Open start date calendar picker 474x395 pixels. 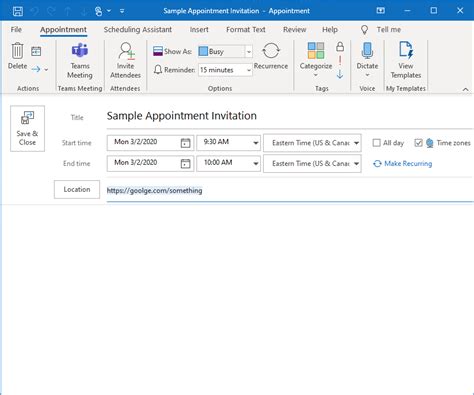coord(185,143)
